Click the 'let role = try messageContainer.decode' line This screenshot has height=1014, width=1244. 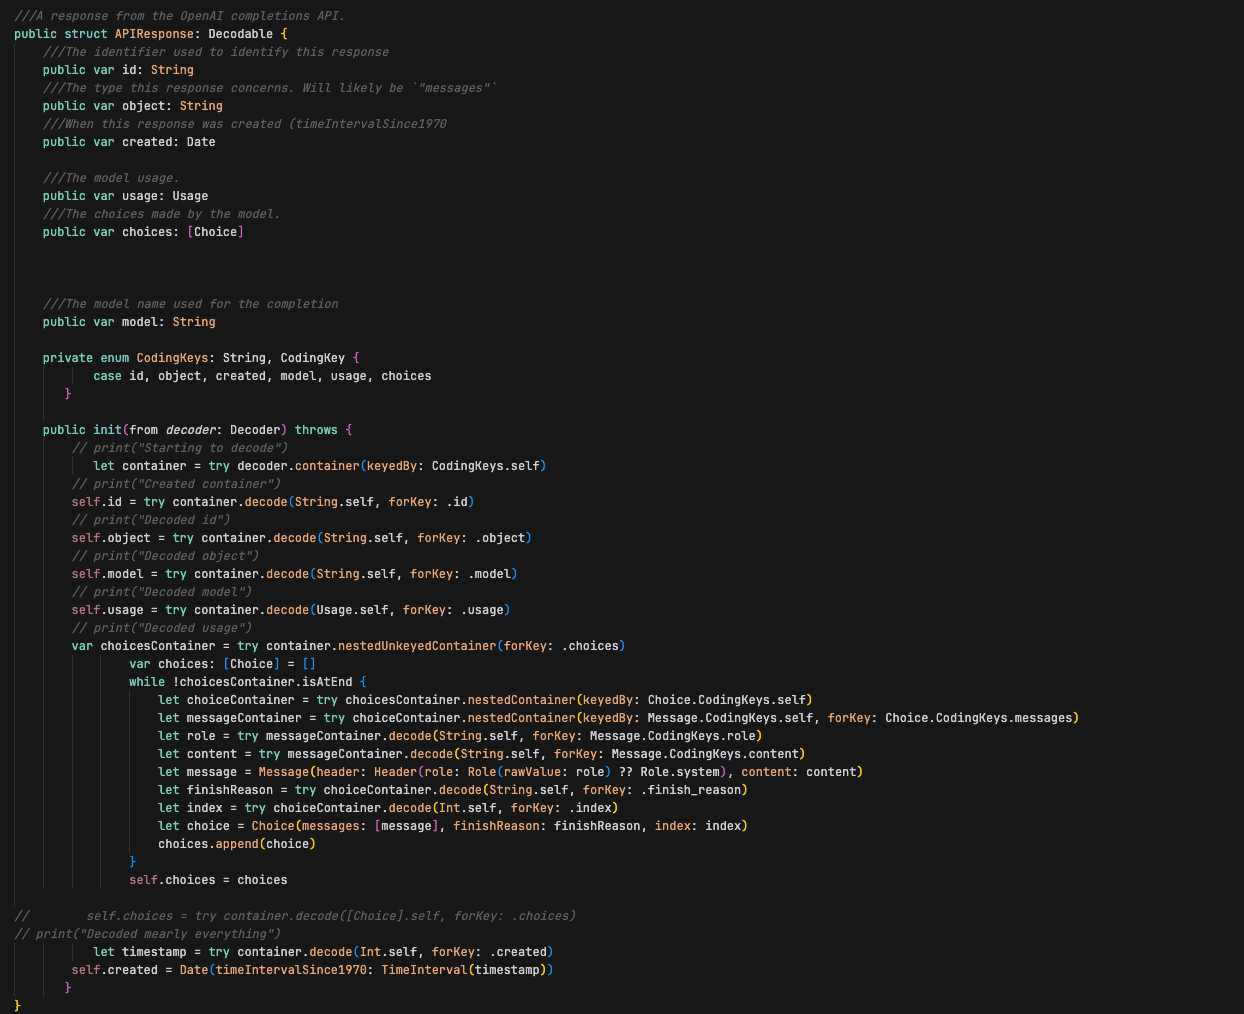pos(461,736)
